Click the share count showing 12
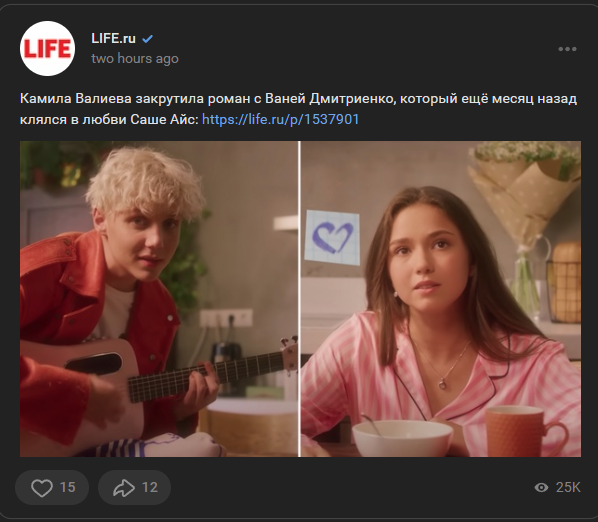 pos(150,487)
